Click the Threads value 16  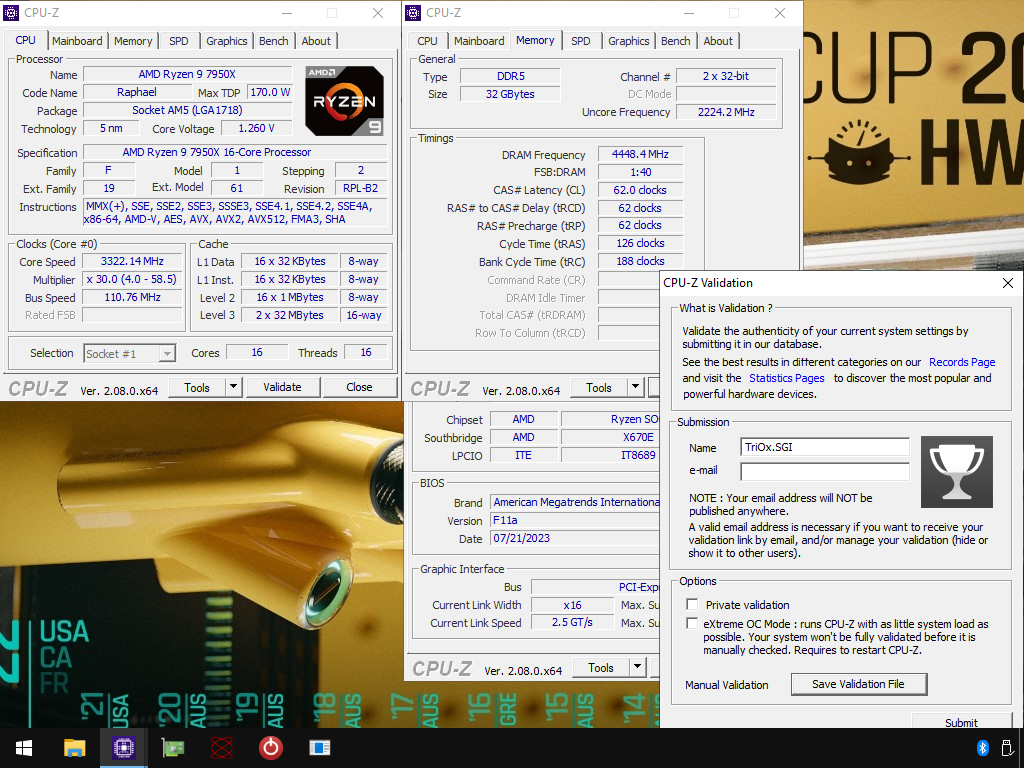pos(366,352)
